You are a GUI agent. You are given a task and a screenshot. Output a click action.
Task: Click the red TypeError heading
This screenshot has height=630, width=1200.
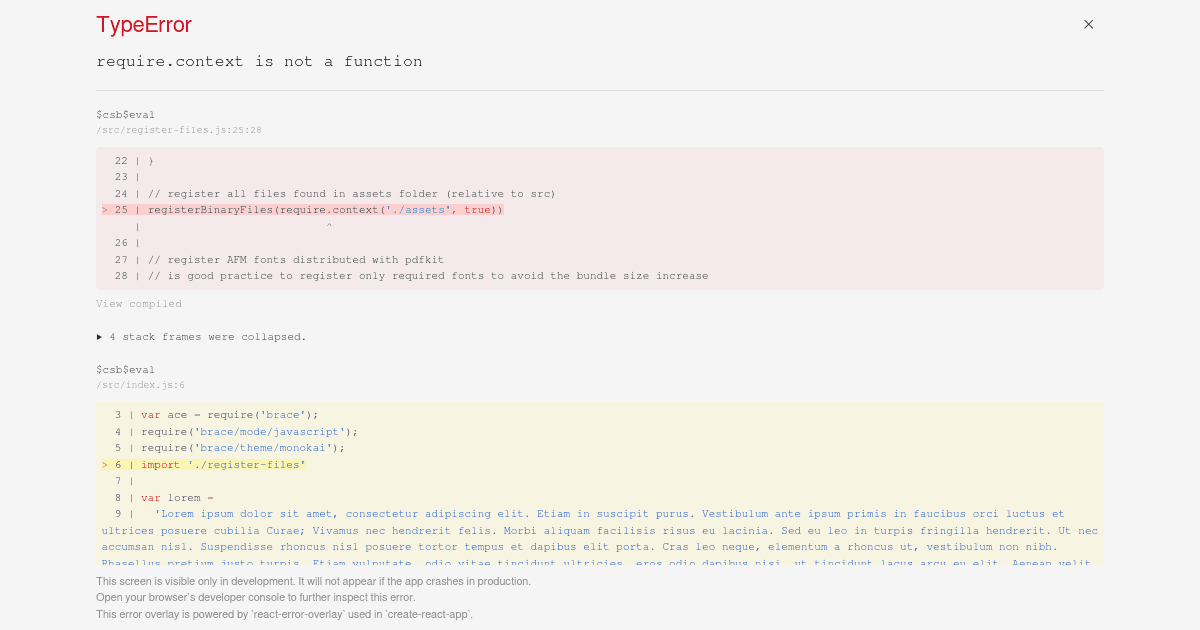click(143, 25)
